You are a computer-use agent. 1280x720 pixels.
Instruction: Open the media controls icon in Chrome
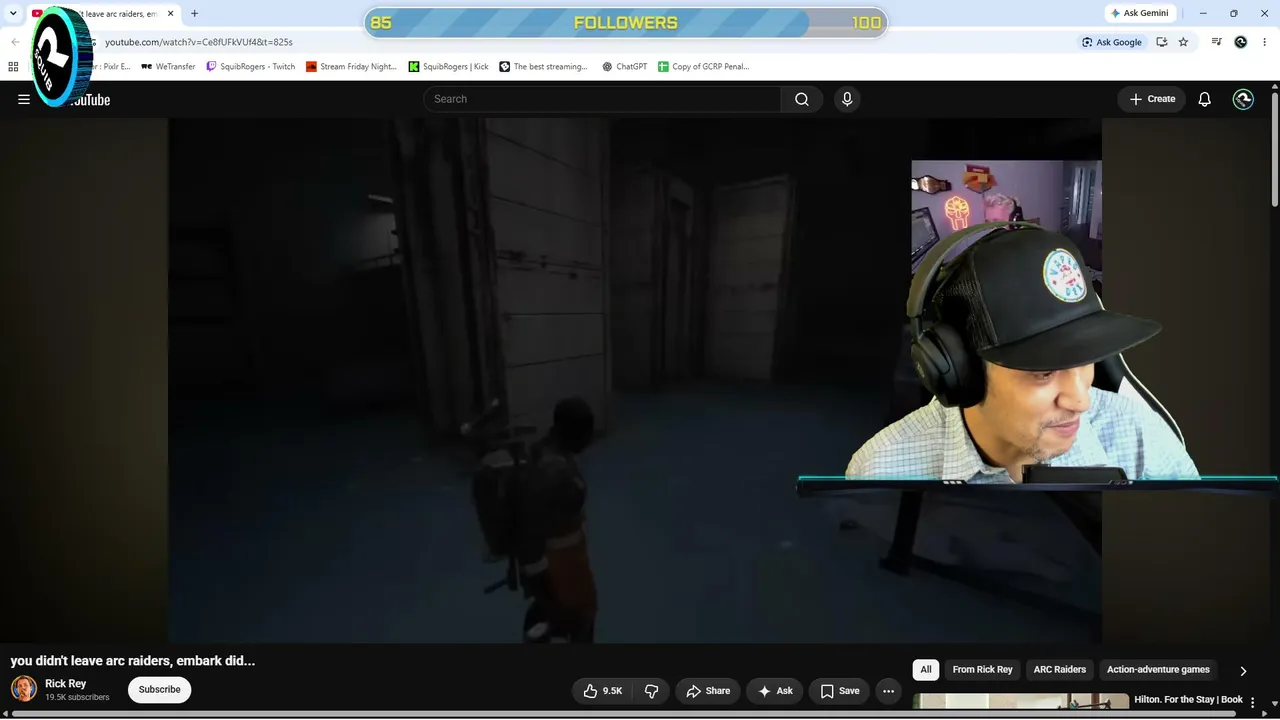tap(1217, 42)
